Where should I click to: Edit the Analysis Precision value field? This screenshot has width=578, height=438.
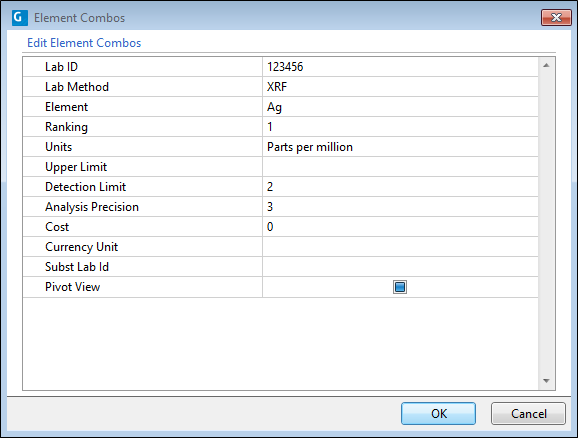(x=400, y=207)
